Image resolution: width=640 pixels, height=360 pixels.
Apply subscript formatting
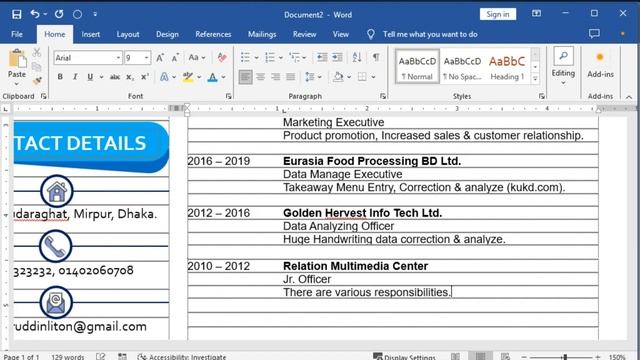coord(129,77)
